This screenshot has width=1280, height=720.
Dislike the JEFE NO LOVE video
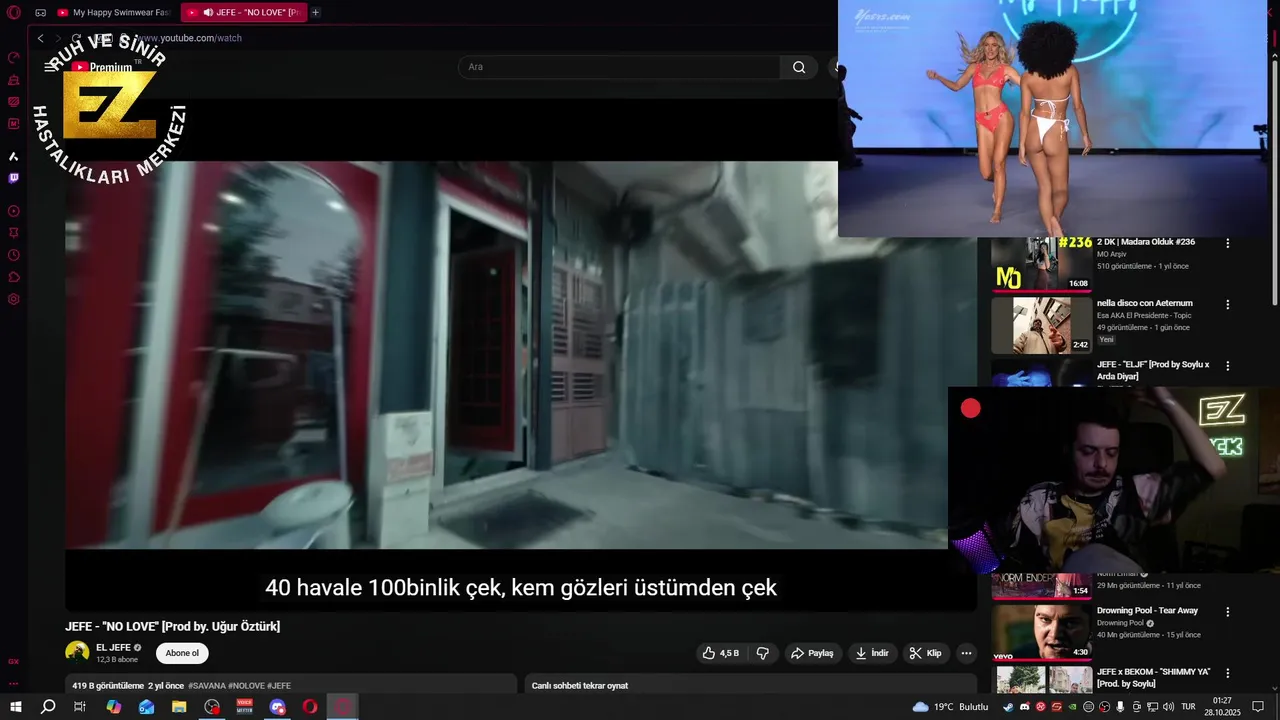tap(763, 653)
